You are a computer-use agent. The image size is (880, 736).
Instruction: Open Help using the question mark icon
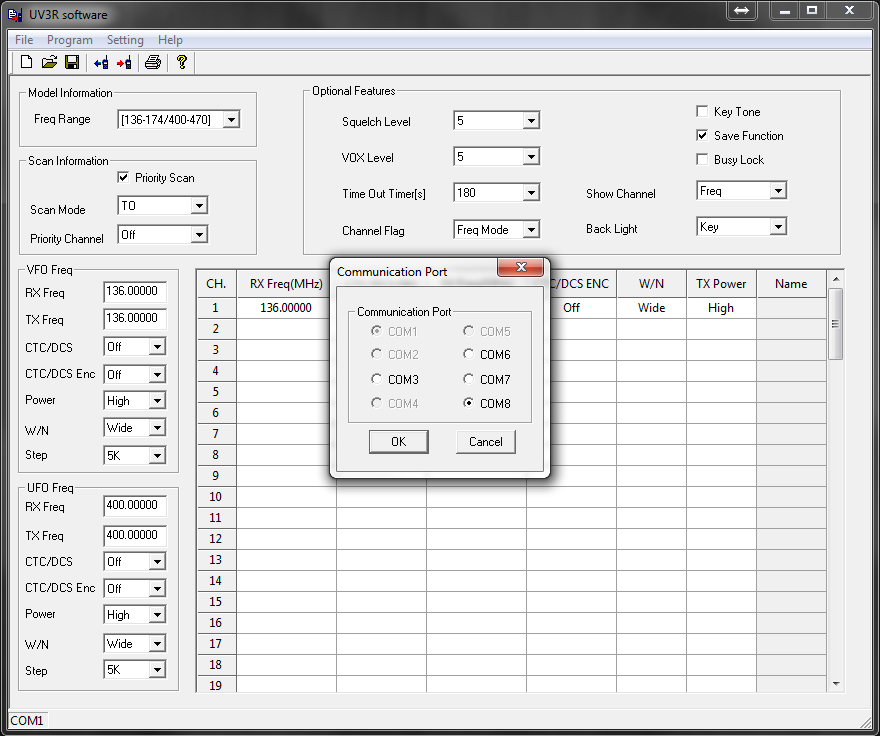click(x=181, y=61)
